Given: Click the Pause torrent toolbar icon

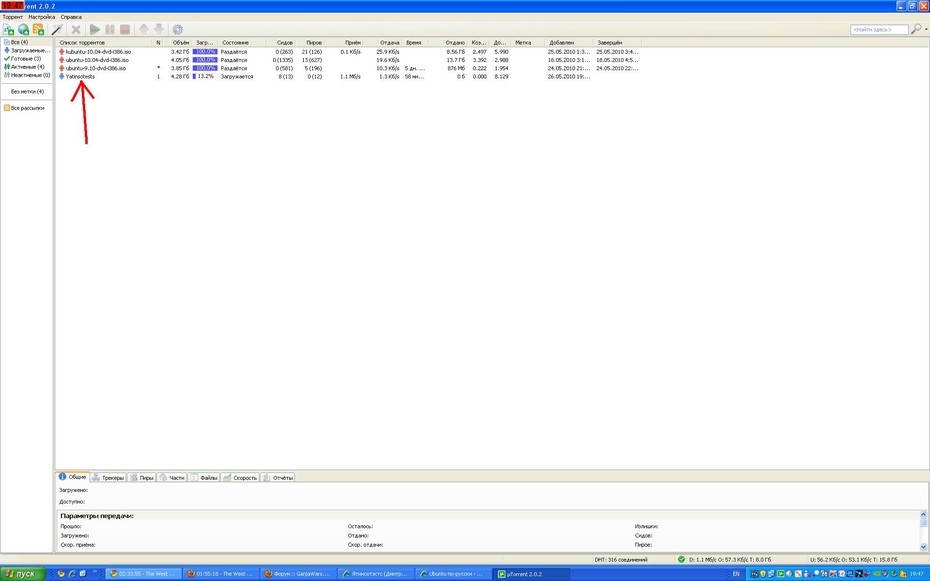Looking at the screenshot, I should [110, 29].
